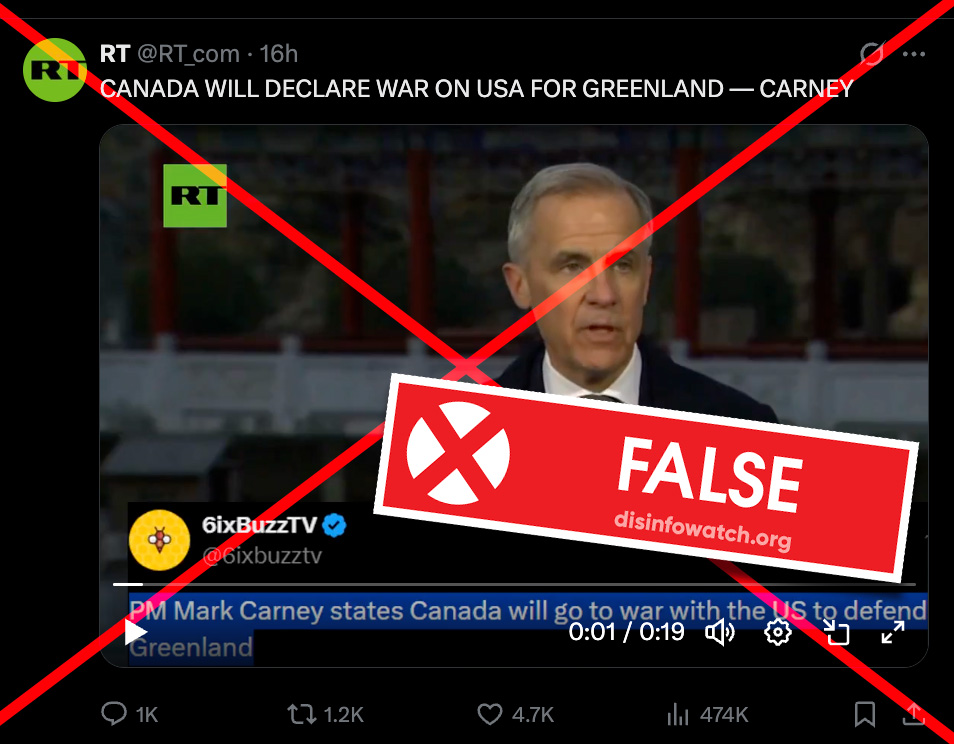Open replies via the 1K comment icon
Screen dimensions: 954x744
coord(129,714)
